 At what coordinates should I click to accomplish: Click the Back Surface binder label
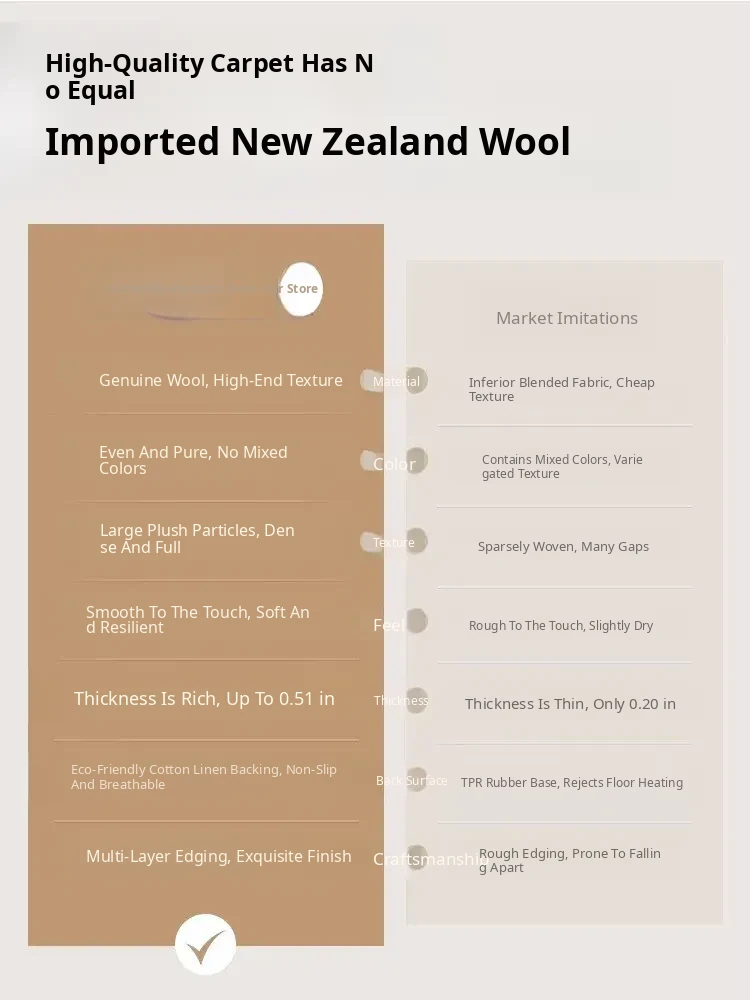click(411, 781)
